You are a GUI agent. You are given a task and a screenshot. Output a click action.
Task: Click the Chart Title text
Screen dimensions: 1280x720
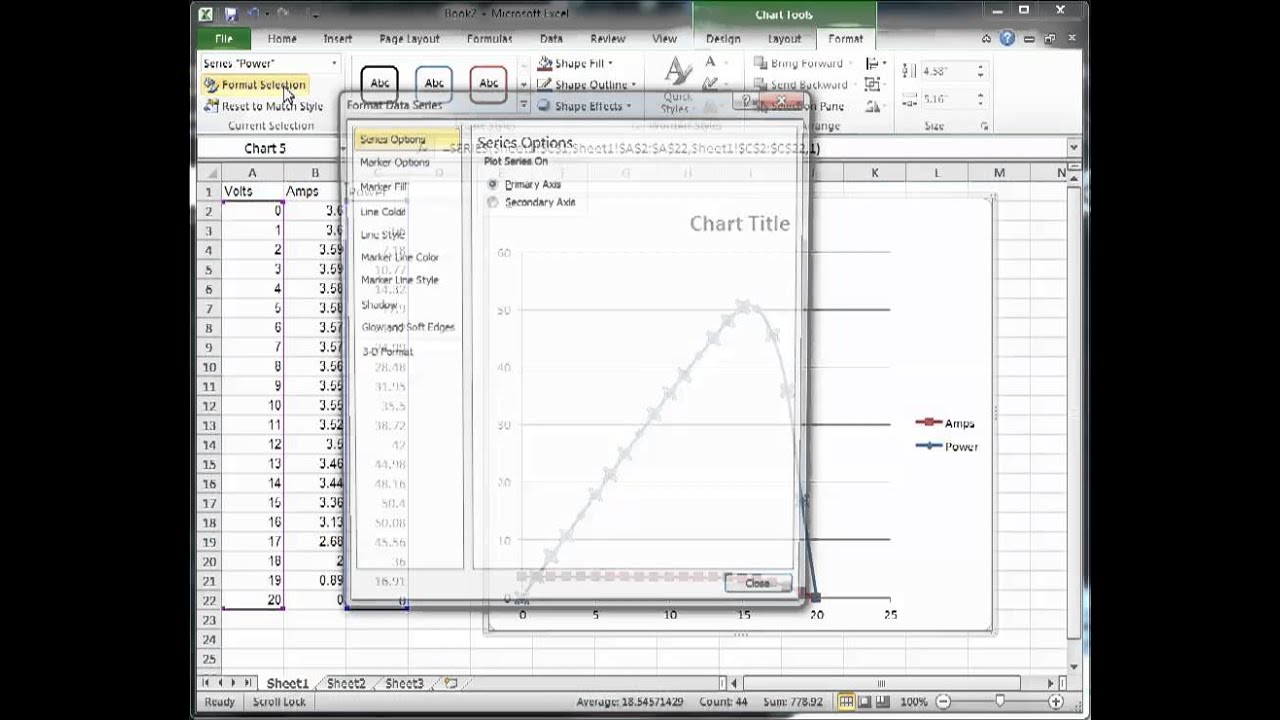pyautogui.click(x=739, y=223)
